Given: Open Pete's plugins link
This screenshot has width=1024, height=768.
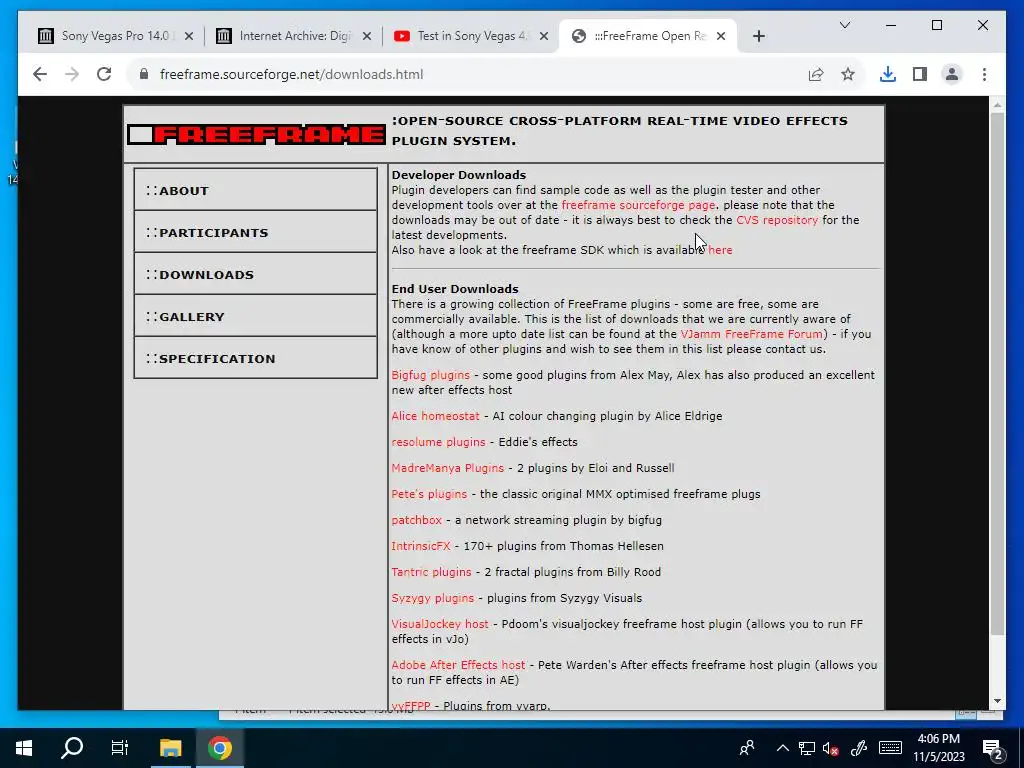Looking at the screenshot, I should point(429,494).
